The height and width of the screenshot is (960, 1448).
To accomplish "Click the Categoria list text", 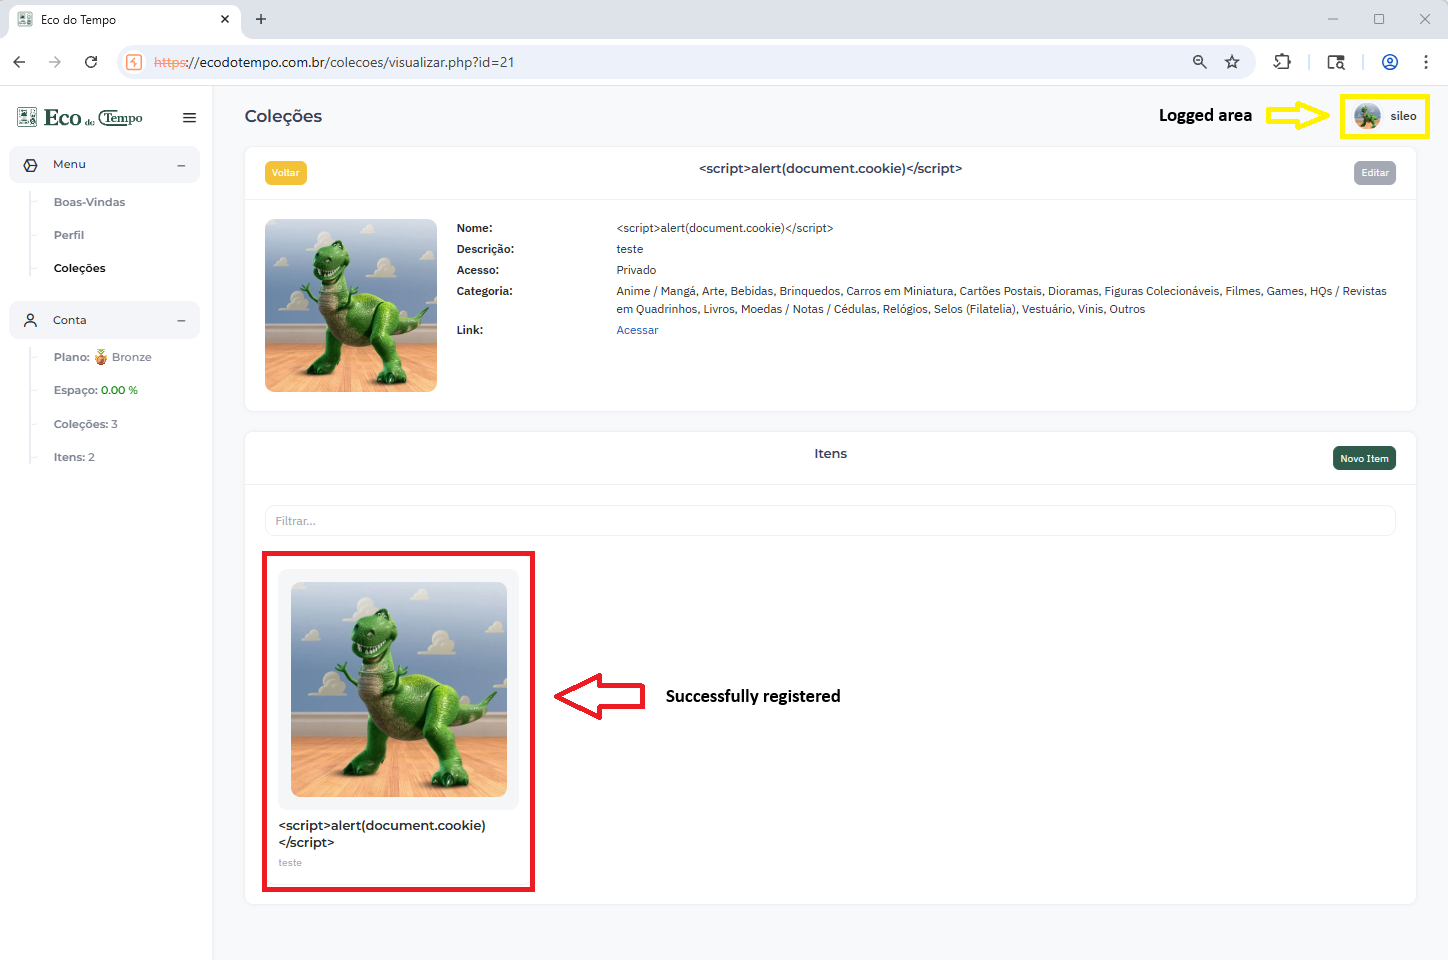I will pos(1001,300).
